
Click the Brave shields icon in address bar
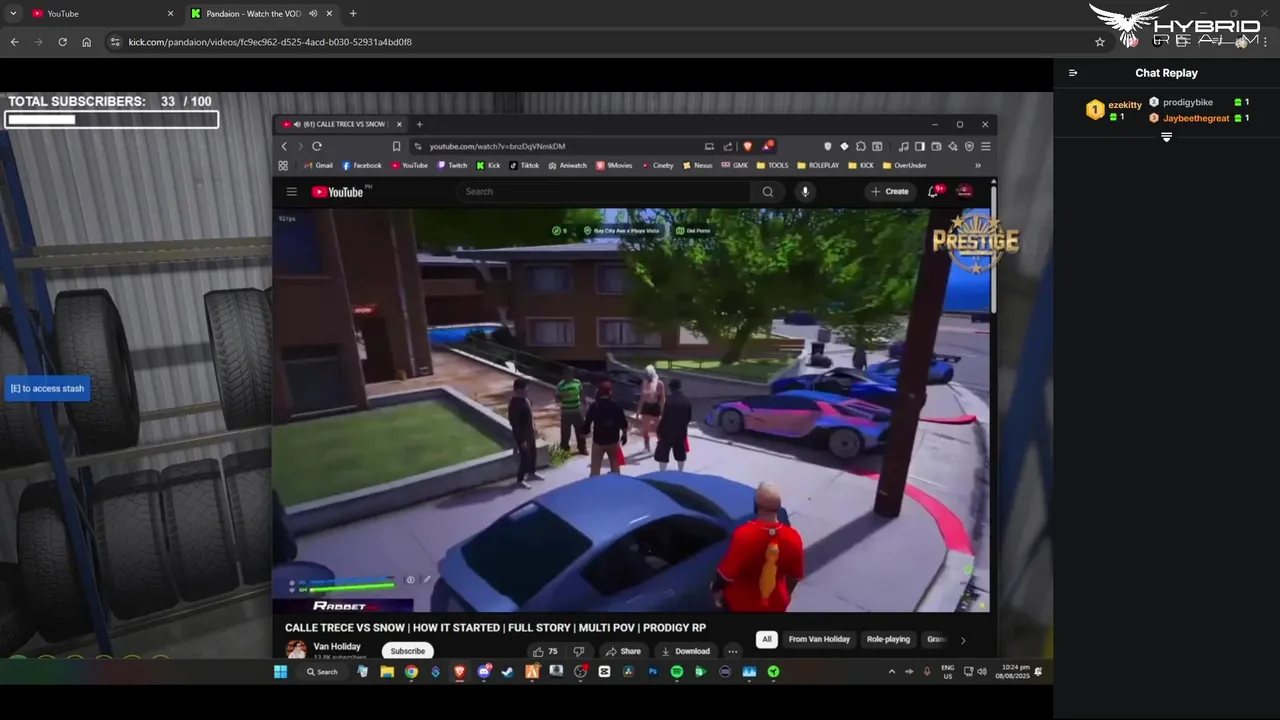click(x=747, y=146)
